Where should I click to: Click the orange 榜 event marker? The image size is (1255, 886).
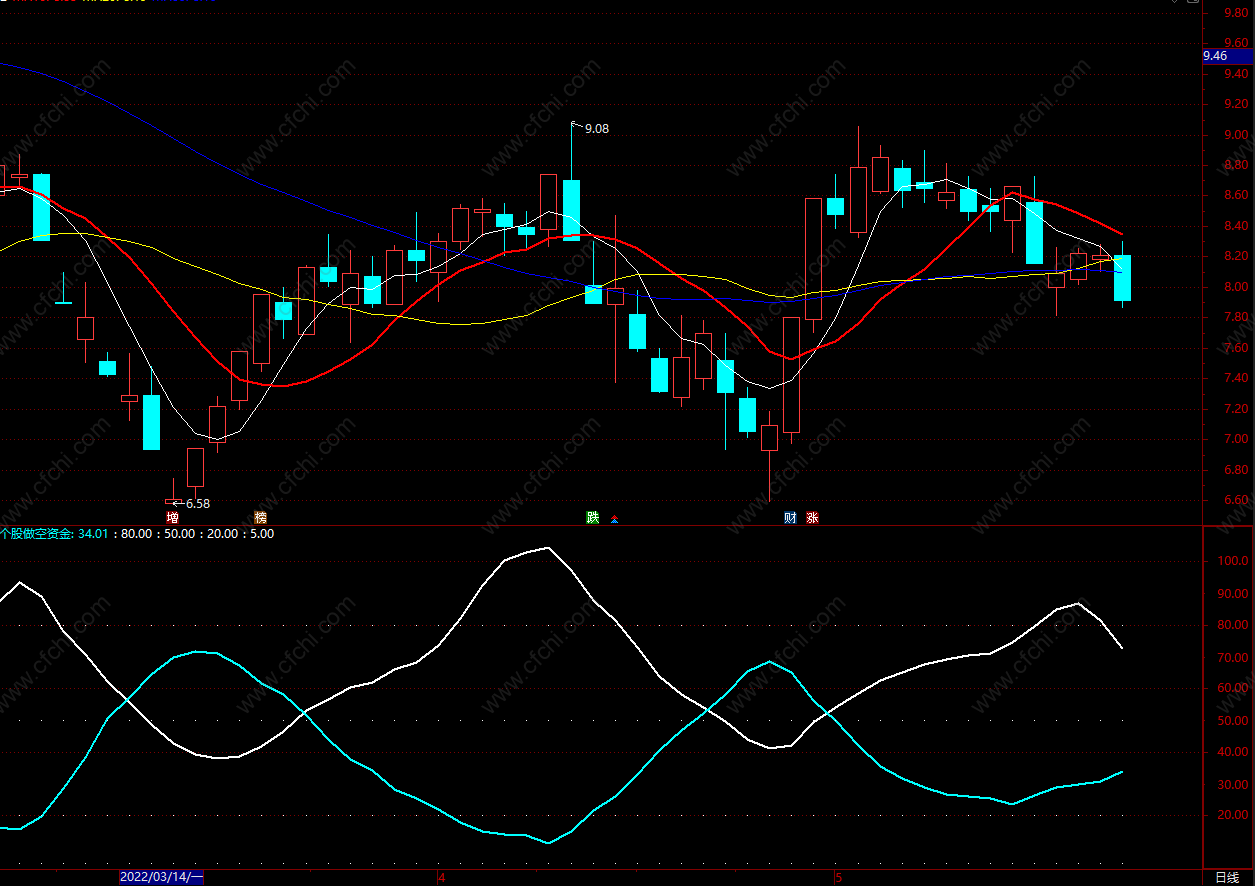pos(261,518)
